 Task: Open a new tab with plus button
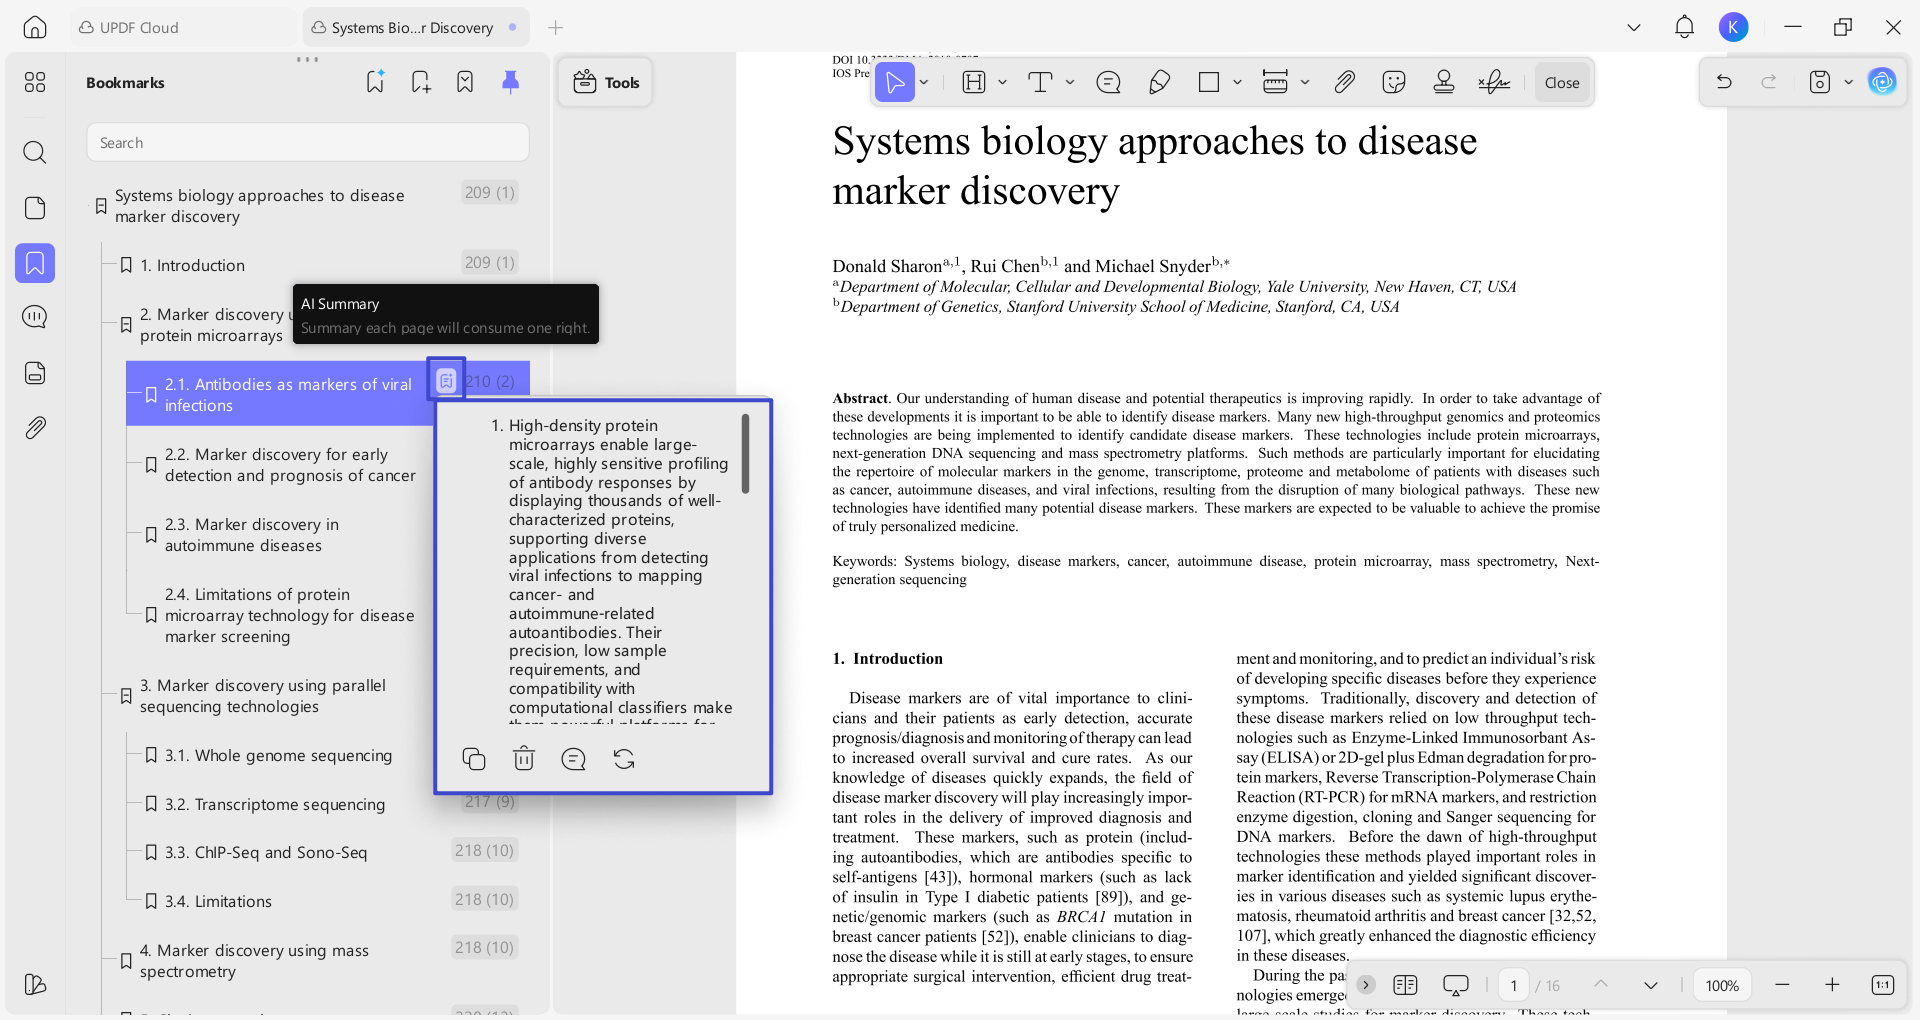click(x=556, y=28)
